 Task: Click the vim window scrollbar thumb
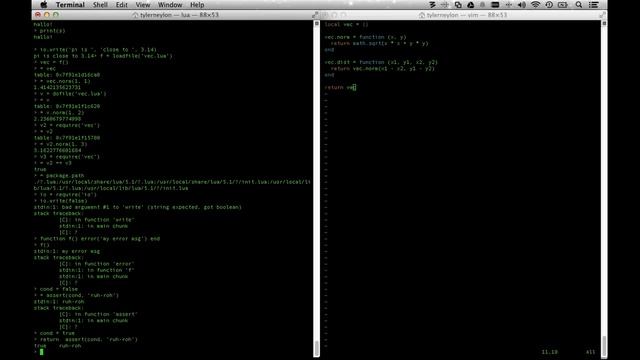click(604, 346)
